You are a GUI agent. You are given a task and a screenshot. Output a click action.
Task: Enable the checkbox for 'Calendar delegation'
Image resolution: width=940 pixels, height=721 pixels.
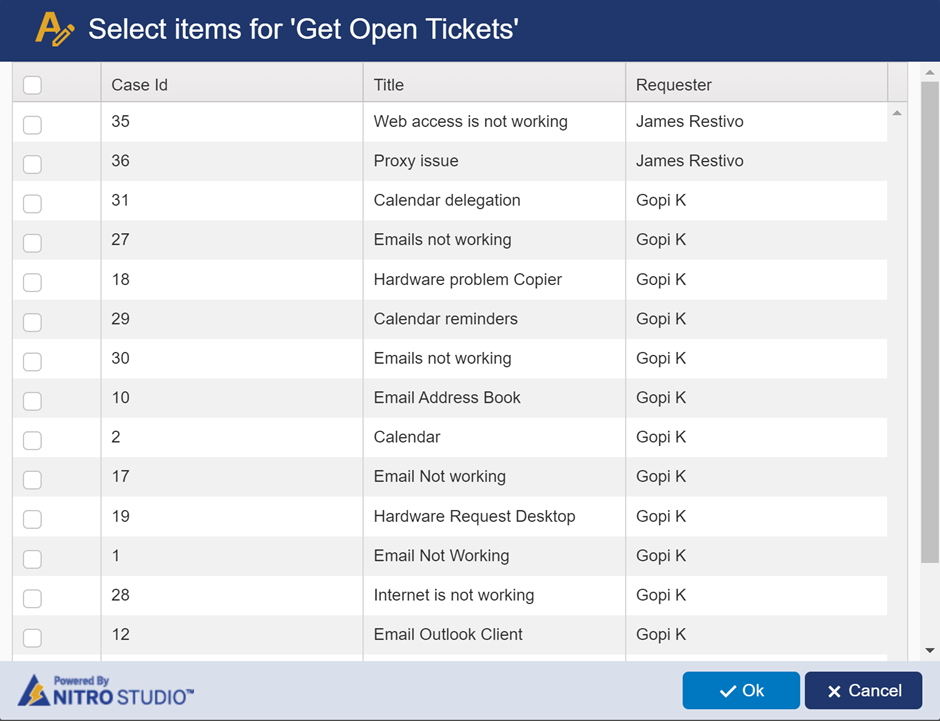[31, 203]
